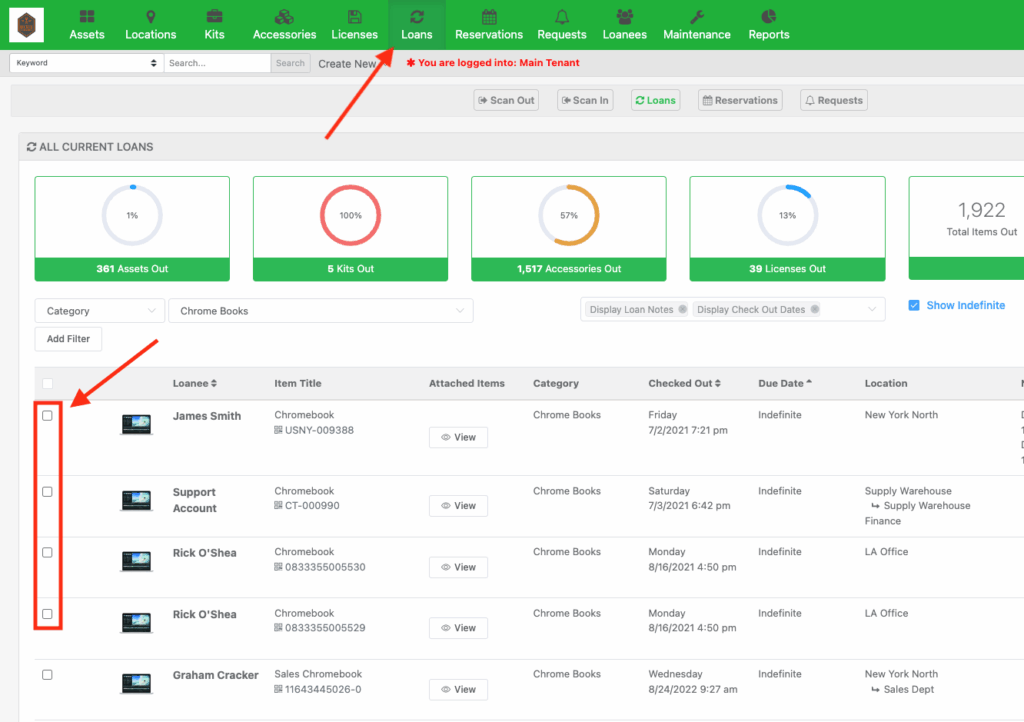View the Licenses page
This screenshot has width=1024, height=722.
(x=354, y=24)
